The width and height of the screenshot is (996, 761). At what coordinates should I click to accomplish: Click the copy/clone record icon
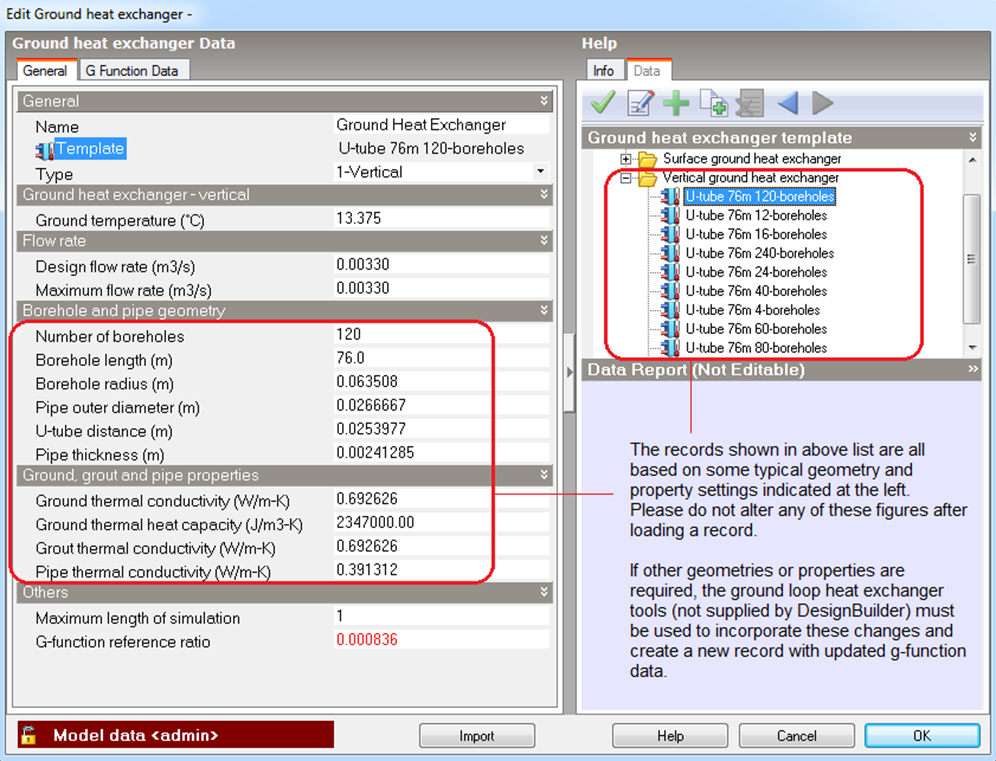click(x=713, y=103)
